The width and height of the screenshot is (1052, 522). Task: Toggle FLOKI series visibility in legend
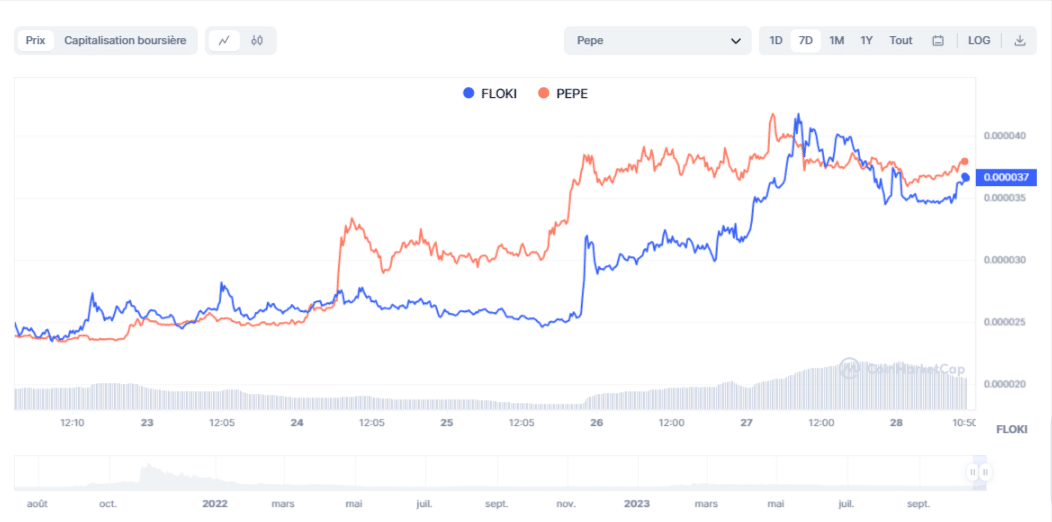[500, 93]
